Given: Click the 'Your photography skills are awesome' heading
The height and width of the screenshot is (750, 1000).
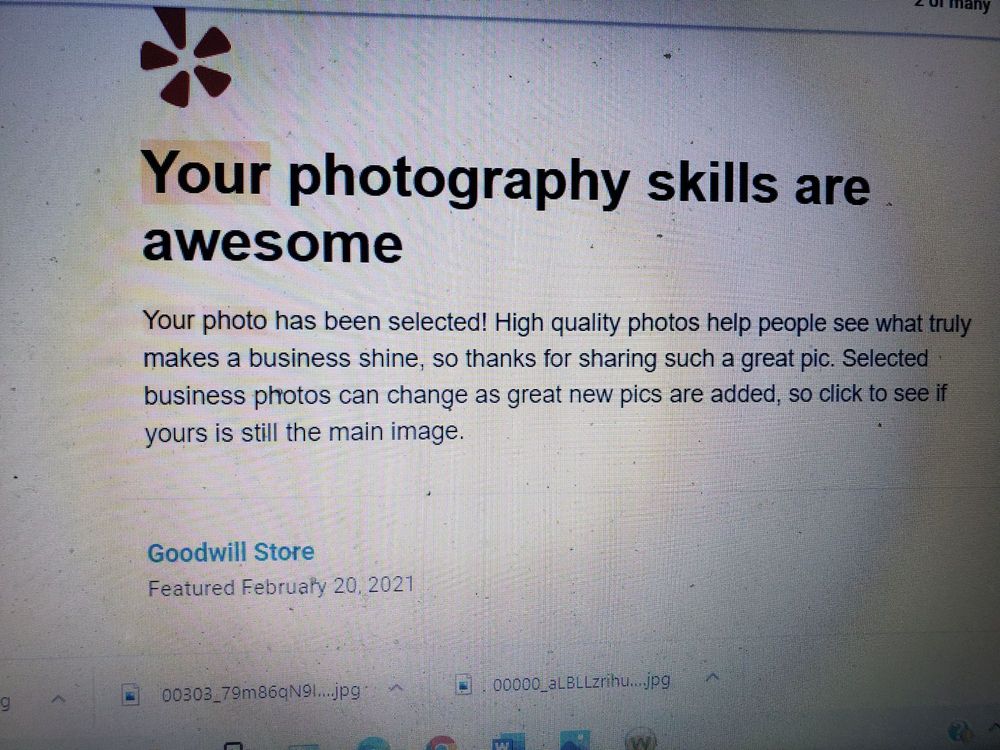Looking at the screenshot, I should [x=505, y=206].
